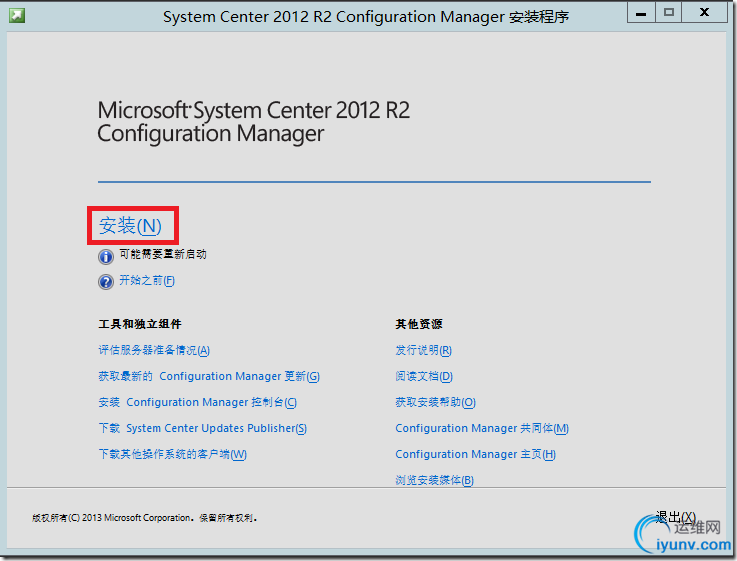Open 下载其他操作系统的客户端(W) link
The height and width of the screenshot is (561, 737).
click(x=172, y=454)
